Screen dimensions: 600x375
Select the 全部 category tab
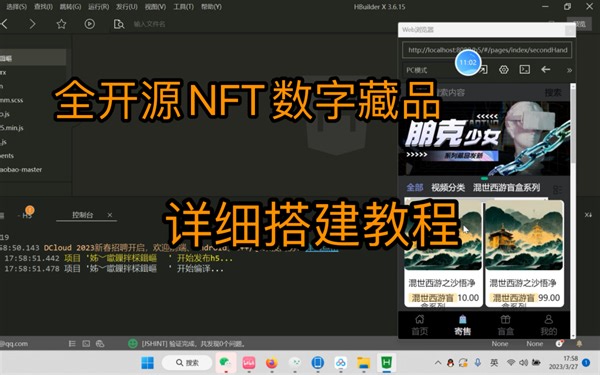(x=415, y=188)
